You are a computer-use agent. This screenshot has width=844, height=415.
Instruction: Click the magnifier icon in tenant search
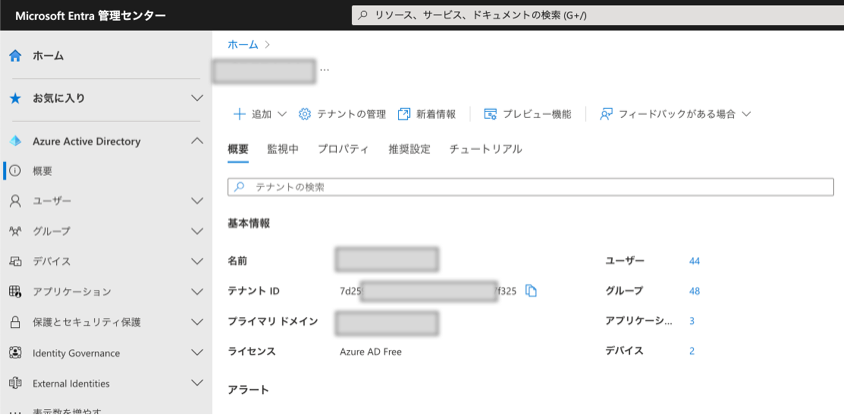point(239,187)
